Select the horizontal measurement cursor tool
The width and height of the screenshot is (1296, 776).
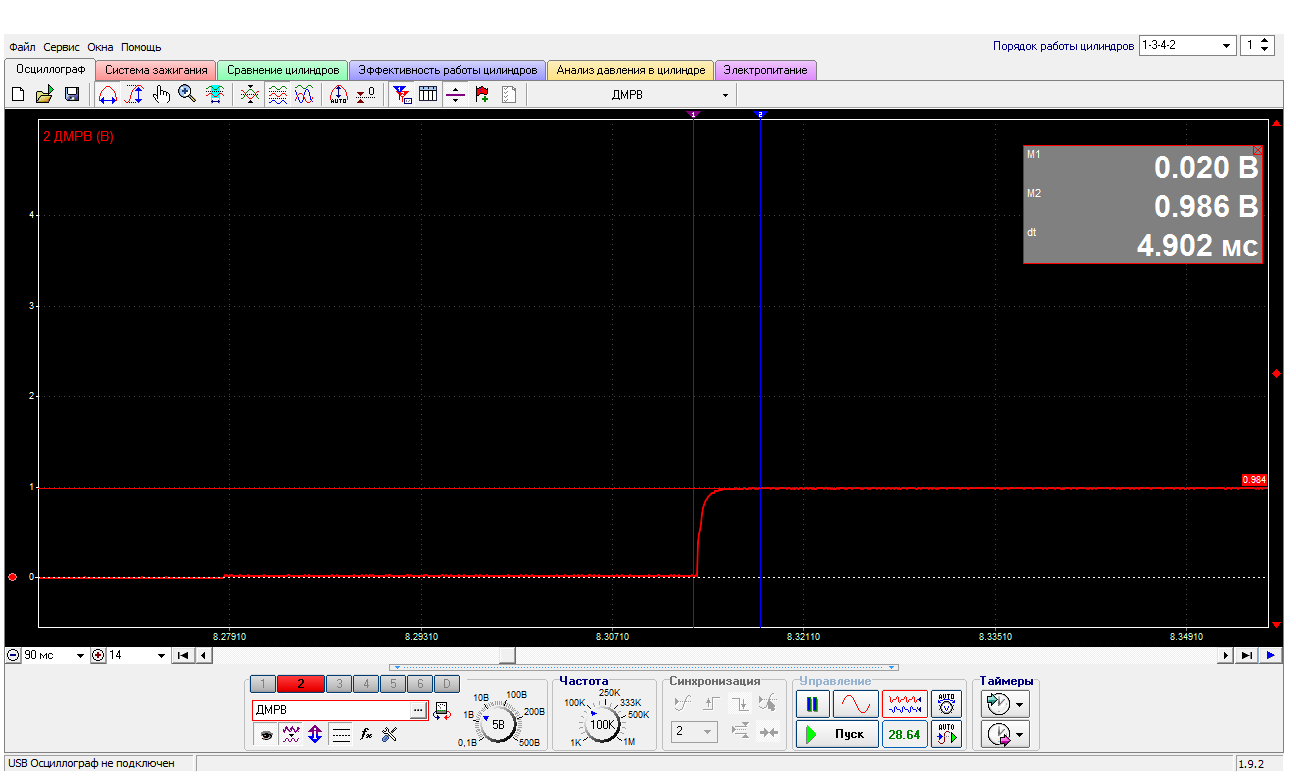(x=108, y=94)
